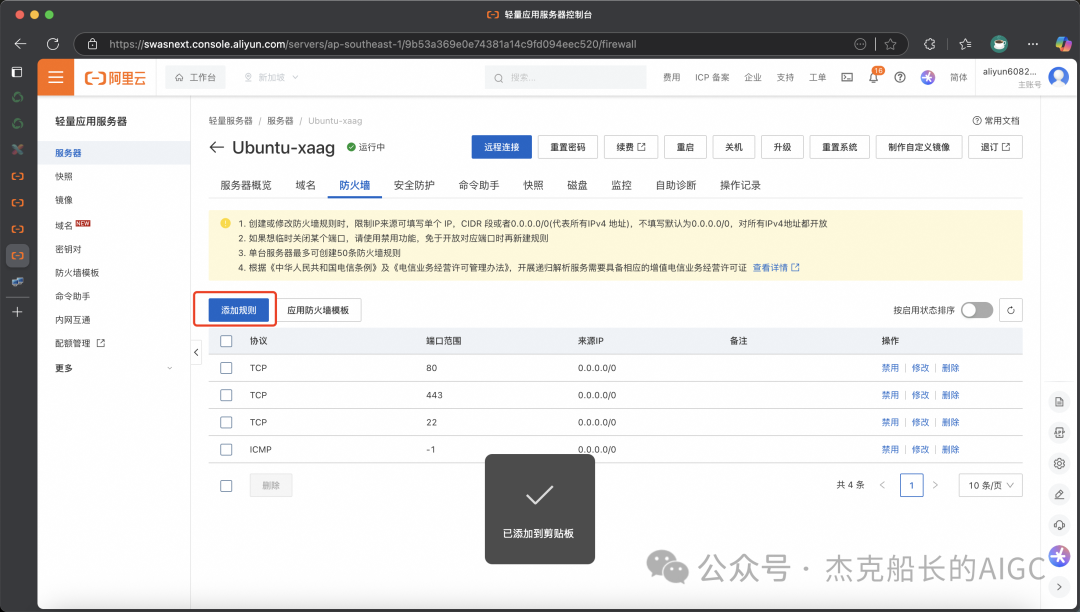Open the user avatar profile
Viewport: 1080px width, 612px height.
click(x=1058, y=76)
